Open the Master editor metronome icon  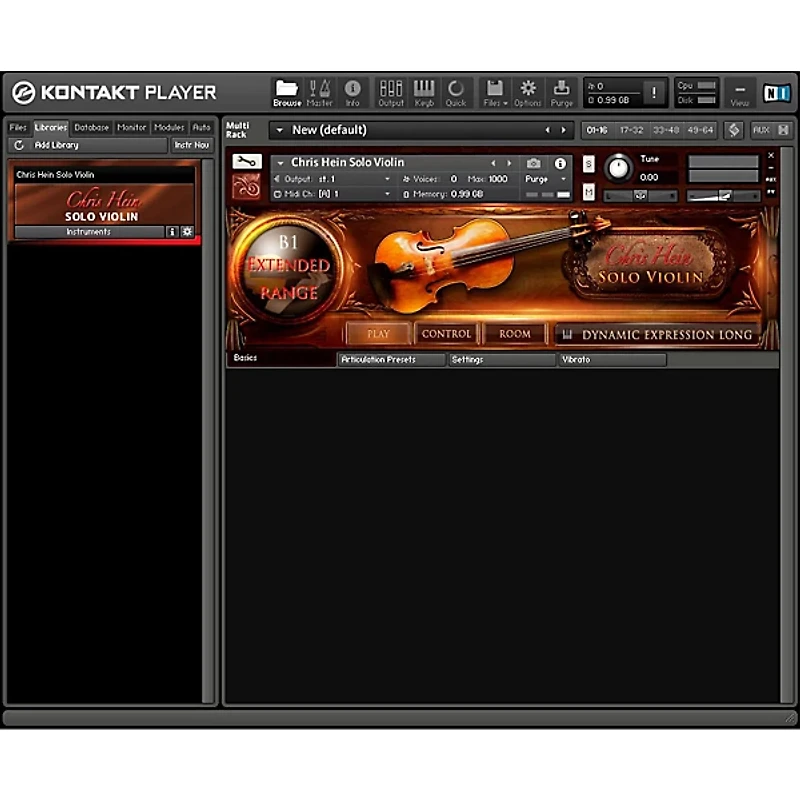click(319, 93)
